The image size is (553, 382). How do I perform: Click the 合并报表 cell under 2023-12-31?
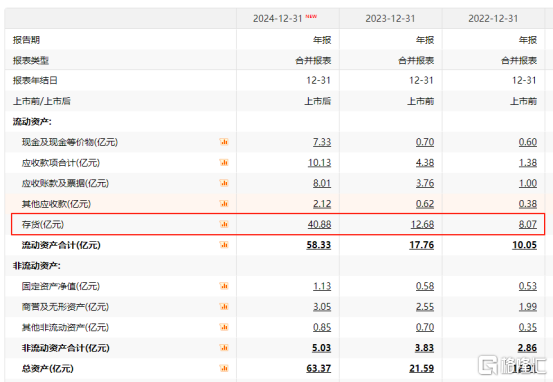pyautogui.click(x=416, y=60)
